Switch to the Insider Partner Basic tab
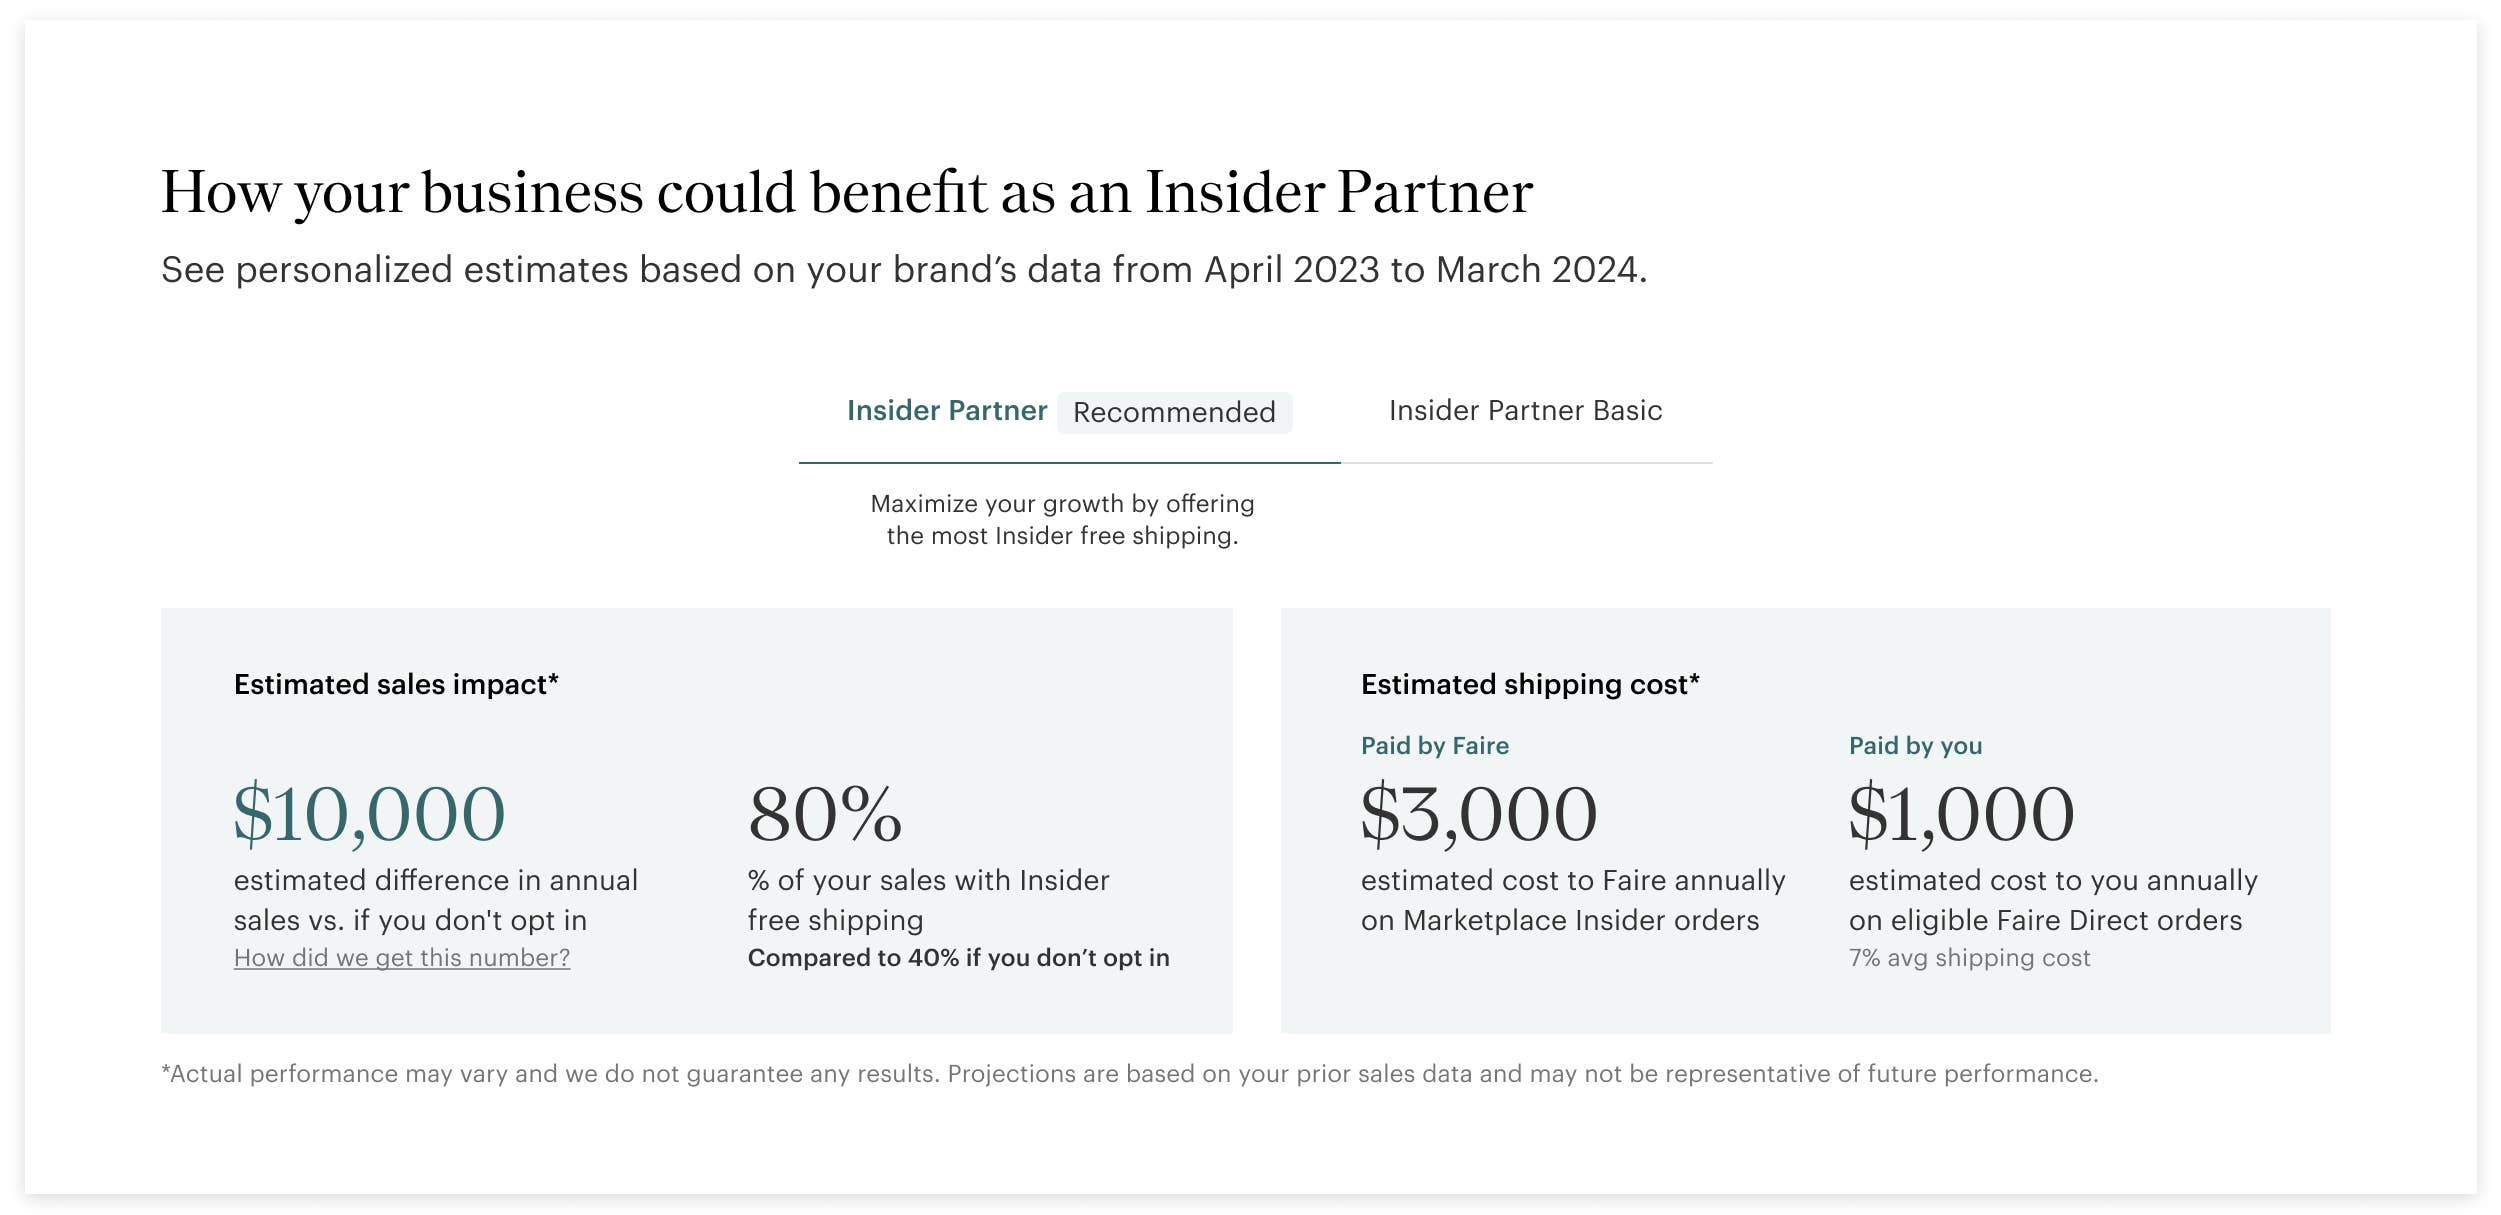The height and width of the screenshot is (1215, 2501). coord(1525,411)
